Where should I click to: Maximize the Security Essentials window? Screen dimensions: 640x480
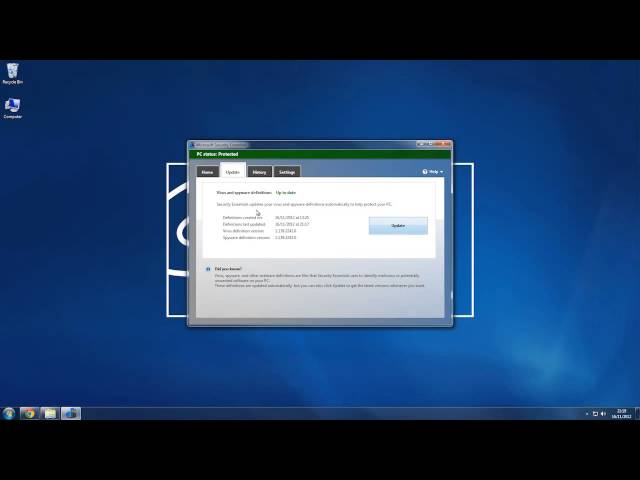point(431,144)
